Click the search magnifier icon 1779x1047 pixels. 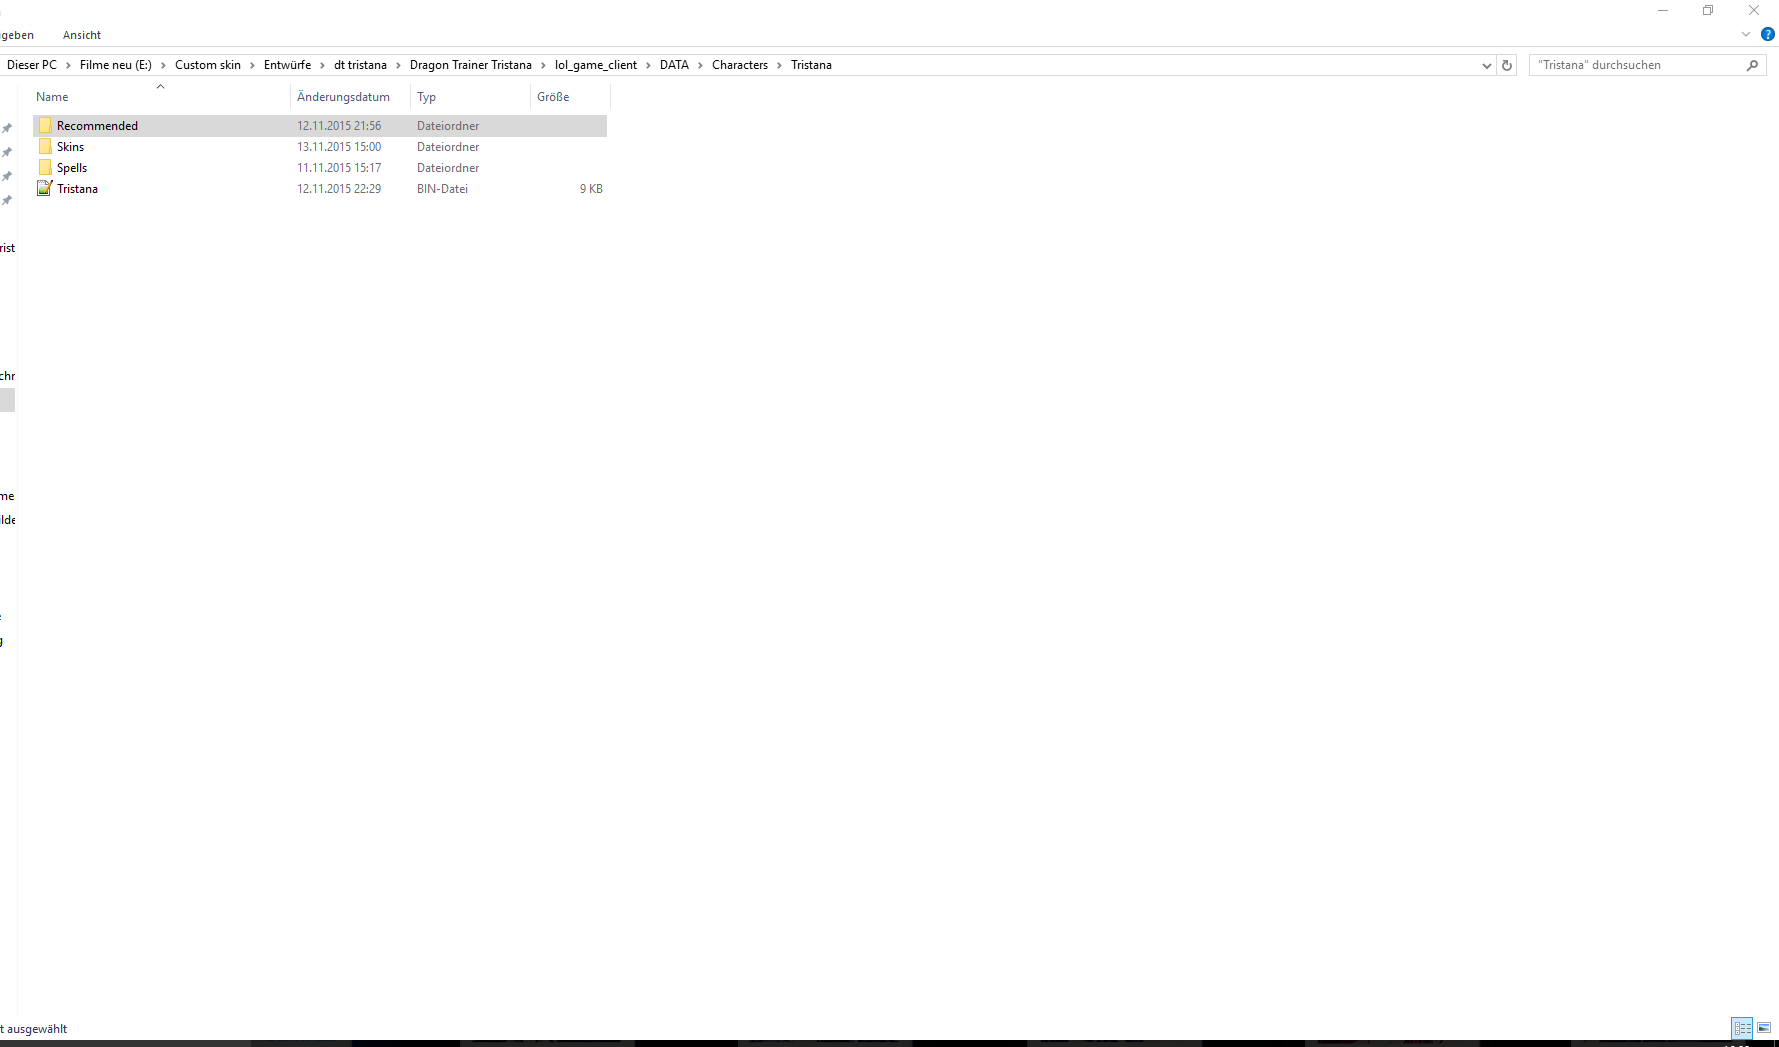tap(1752, 65)
